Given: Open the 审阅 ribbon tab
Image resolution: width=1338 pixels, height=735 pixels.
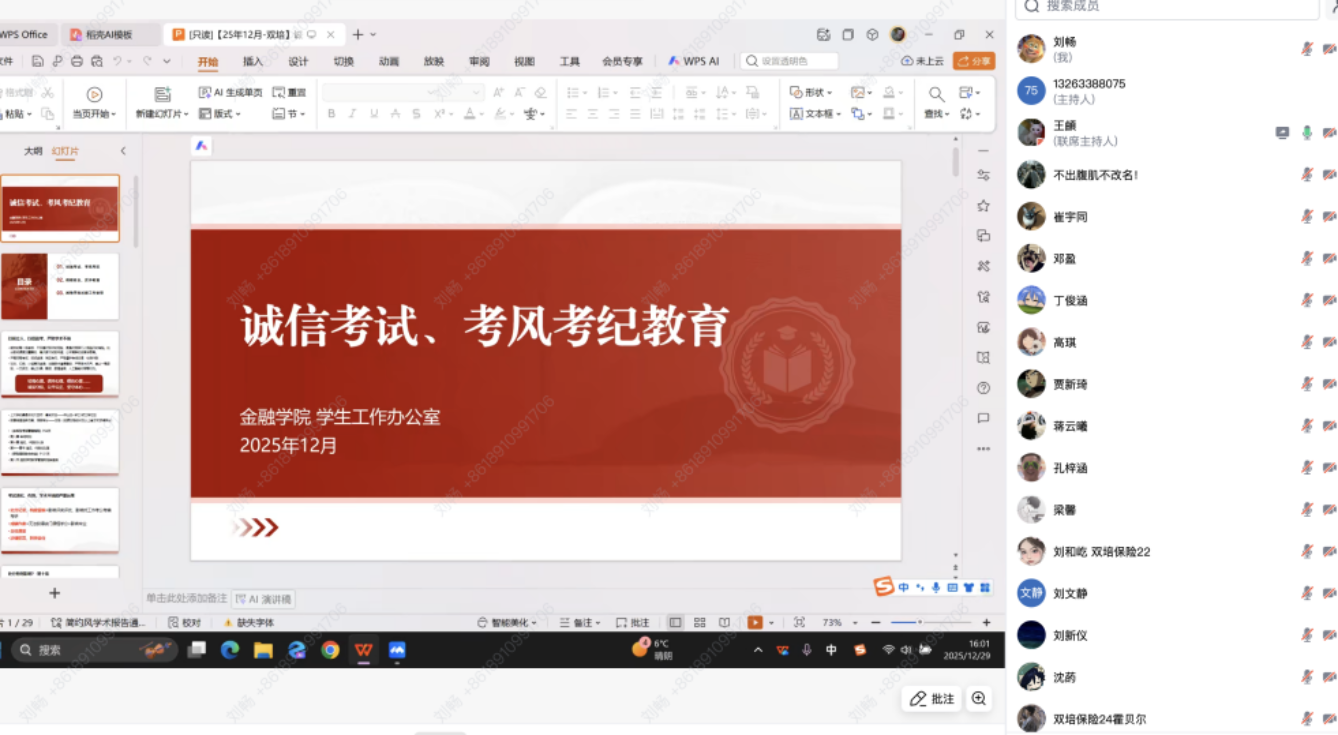Looking at the screenshot, I should 479,61.
